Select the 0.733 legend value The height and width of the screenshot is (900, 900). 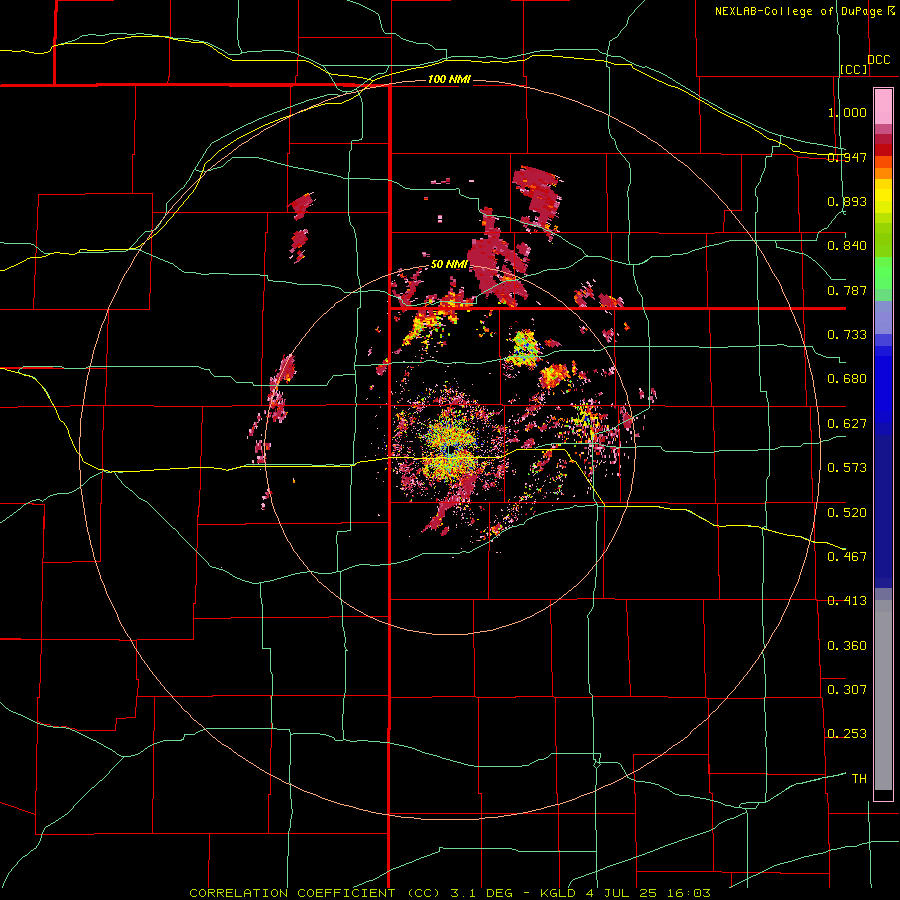(x=847, y=335)
